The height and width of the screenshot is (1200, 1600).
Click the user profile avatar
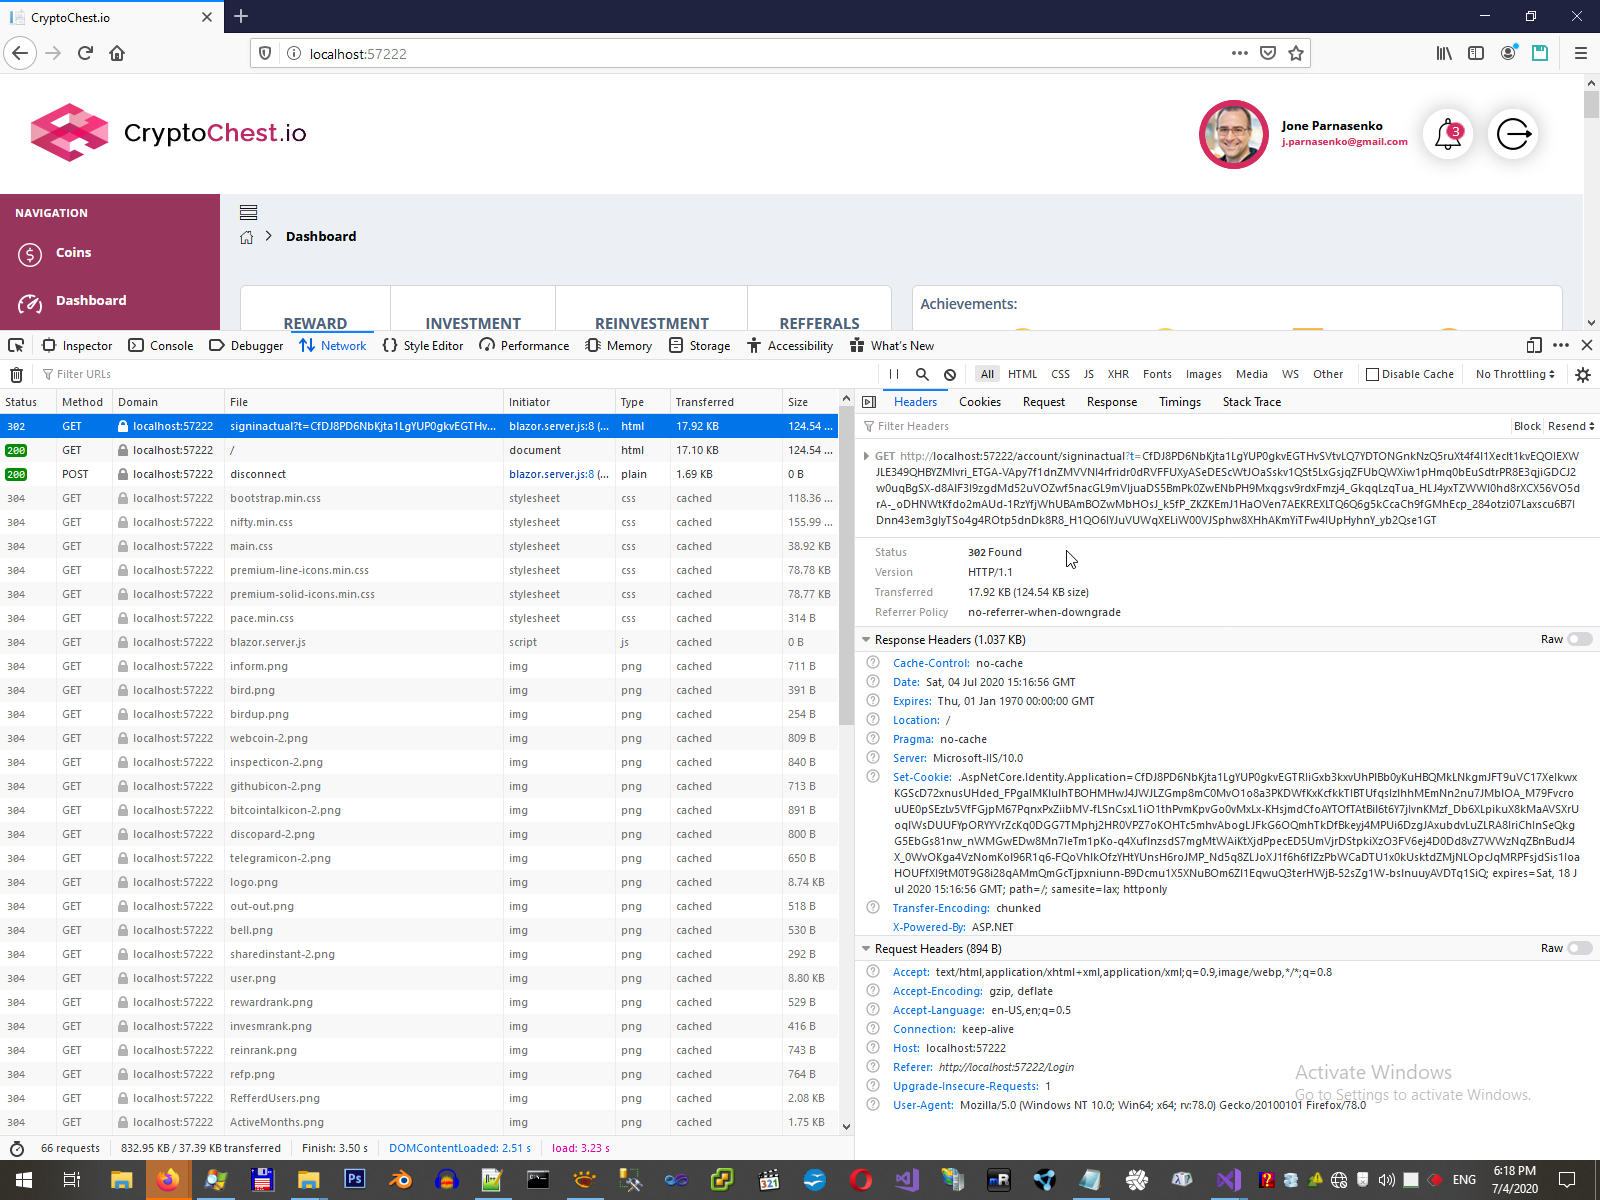click(x=1233, y=134)
